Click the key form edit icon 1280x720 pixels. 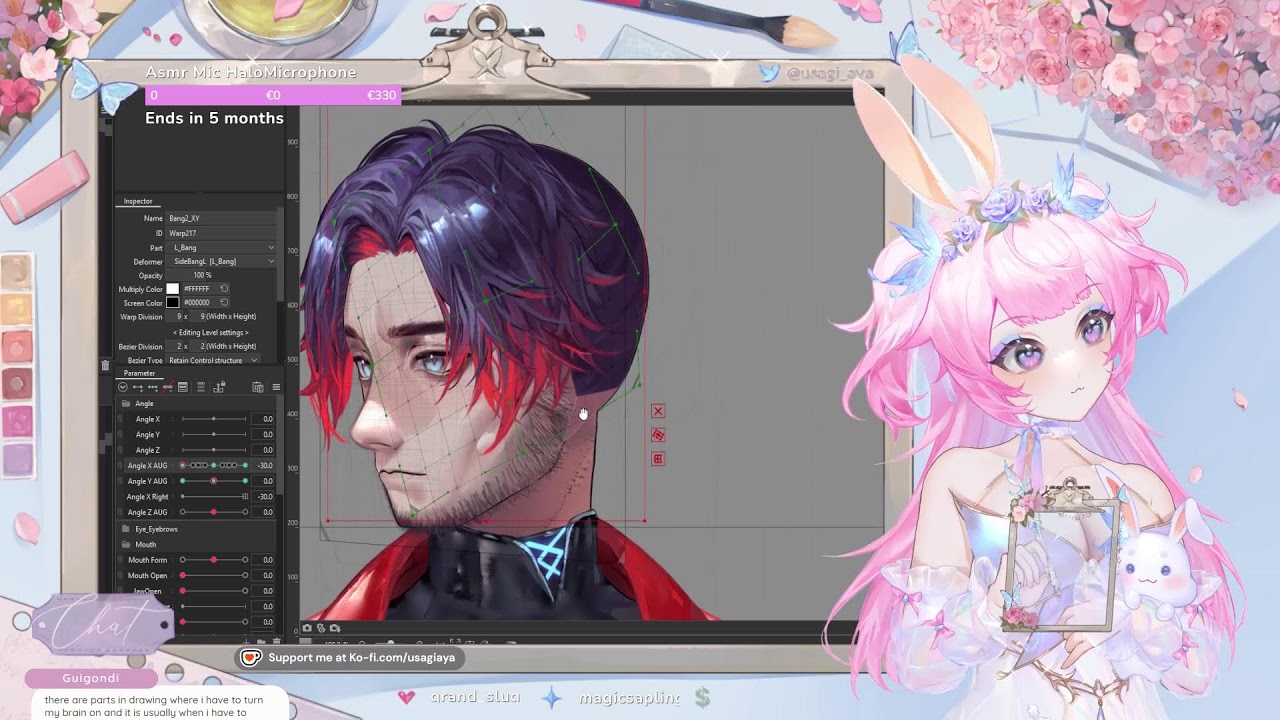pos(185,387)
